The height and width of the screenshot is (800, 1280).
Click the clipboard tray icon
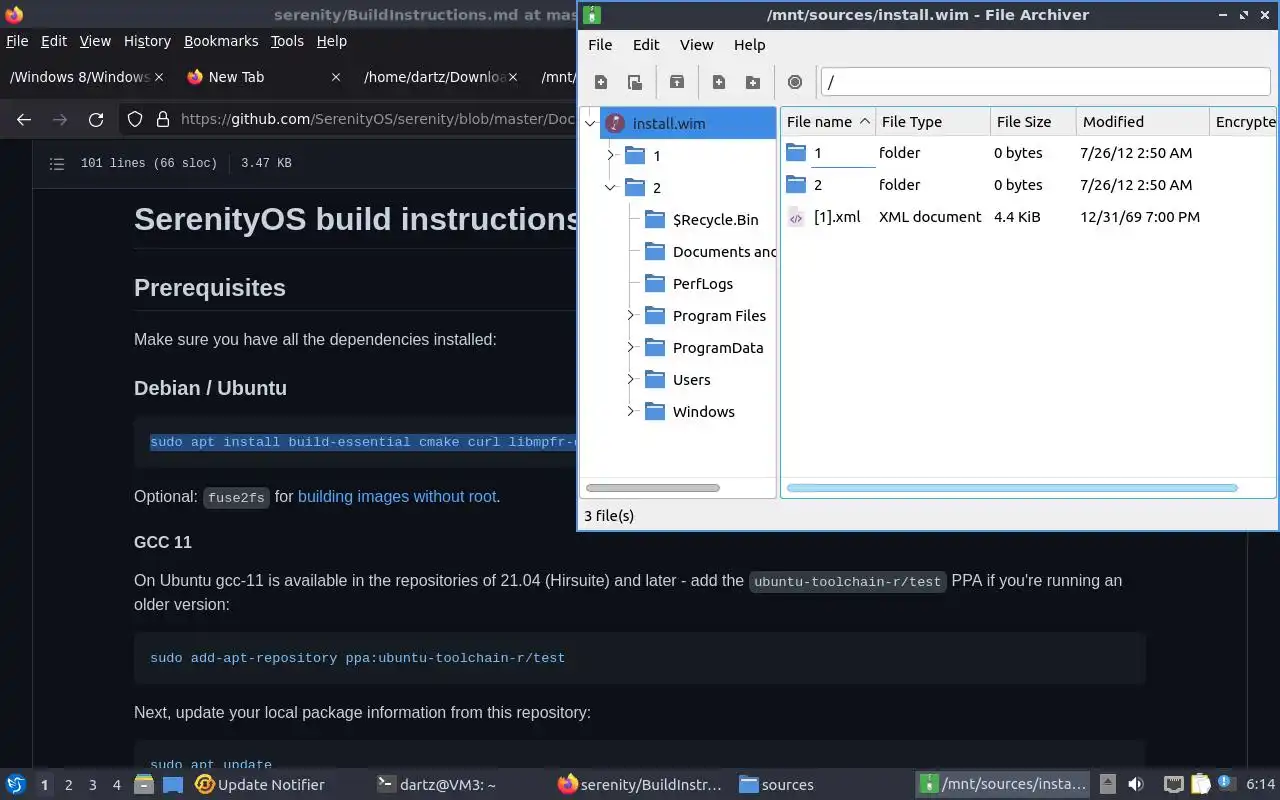click(1200, 785)
